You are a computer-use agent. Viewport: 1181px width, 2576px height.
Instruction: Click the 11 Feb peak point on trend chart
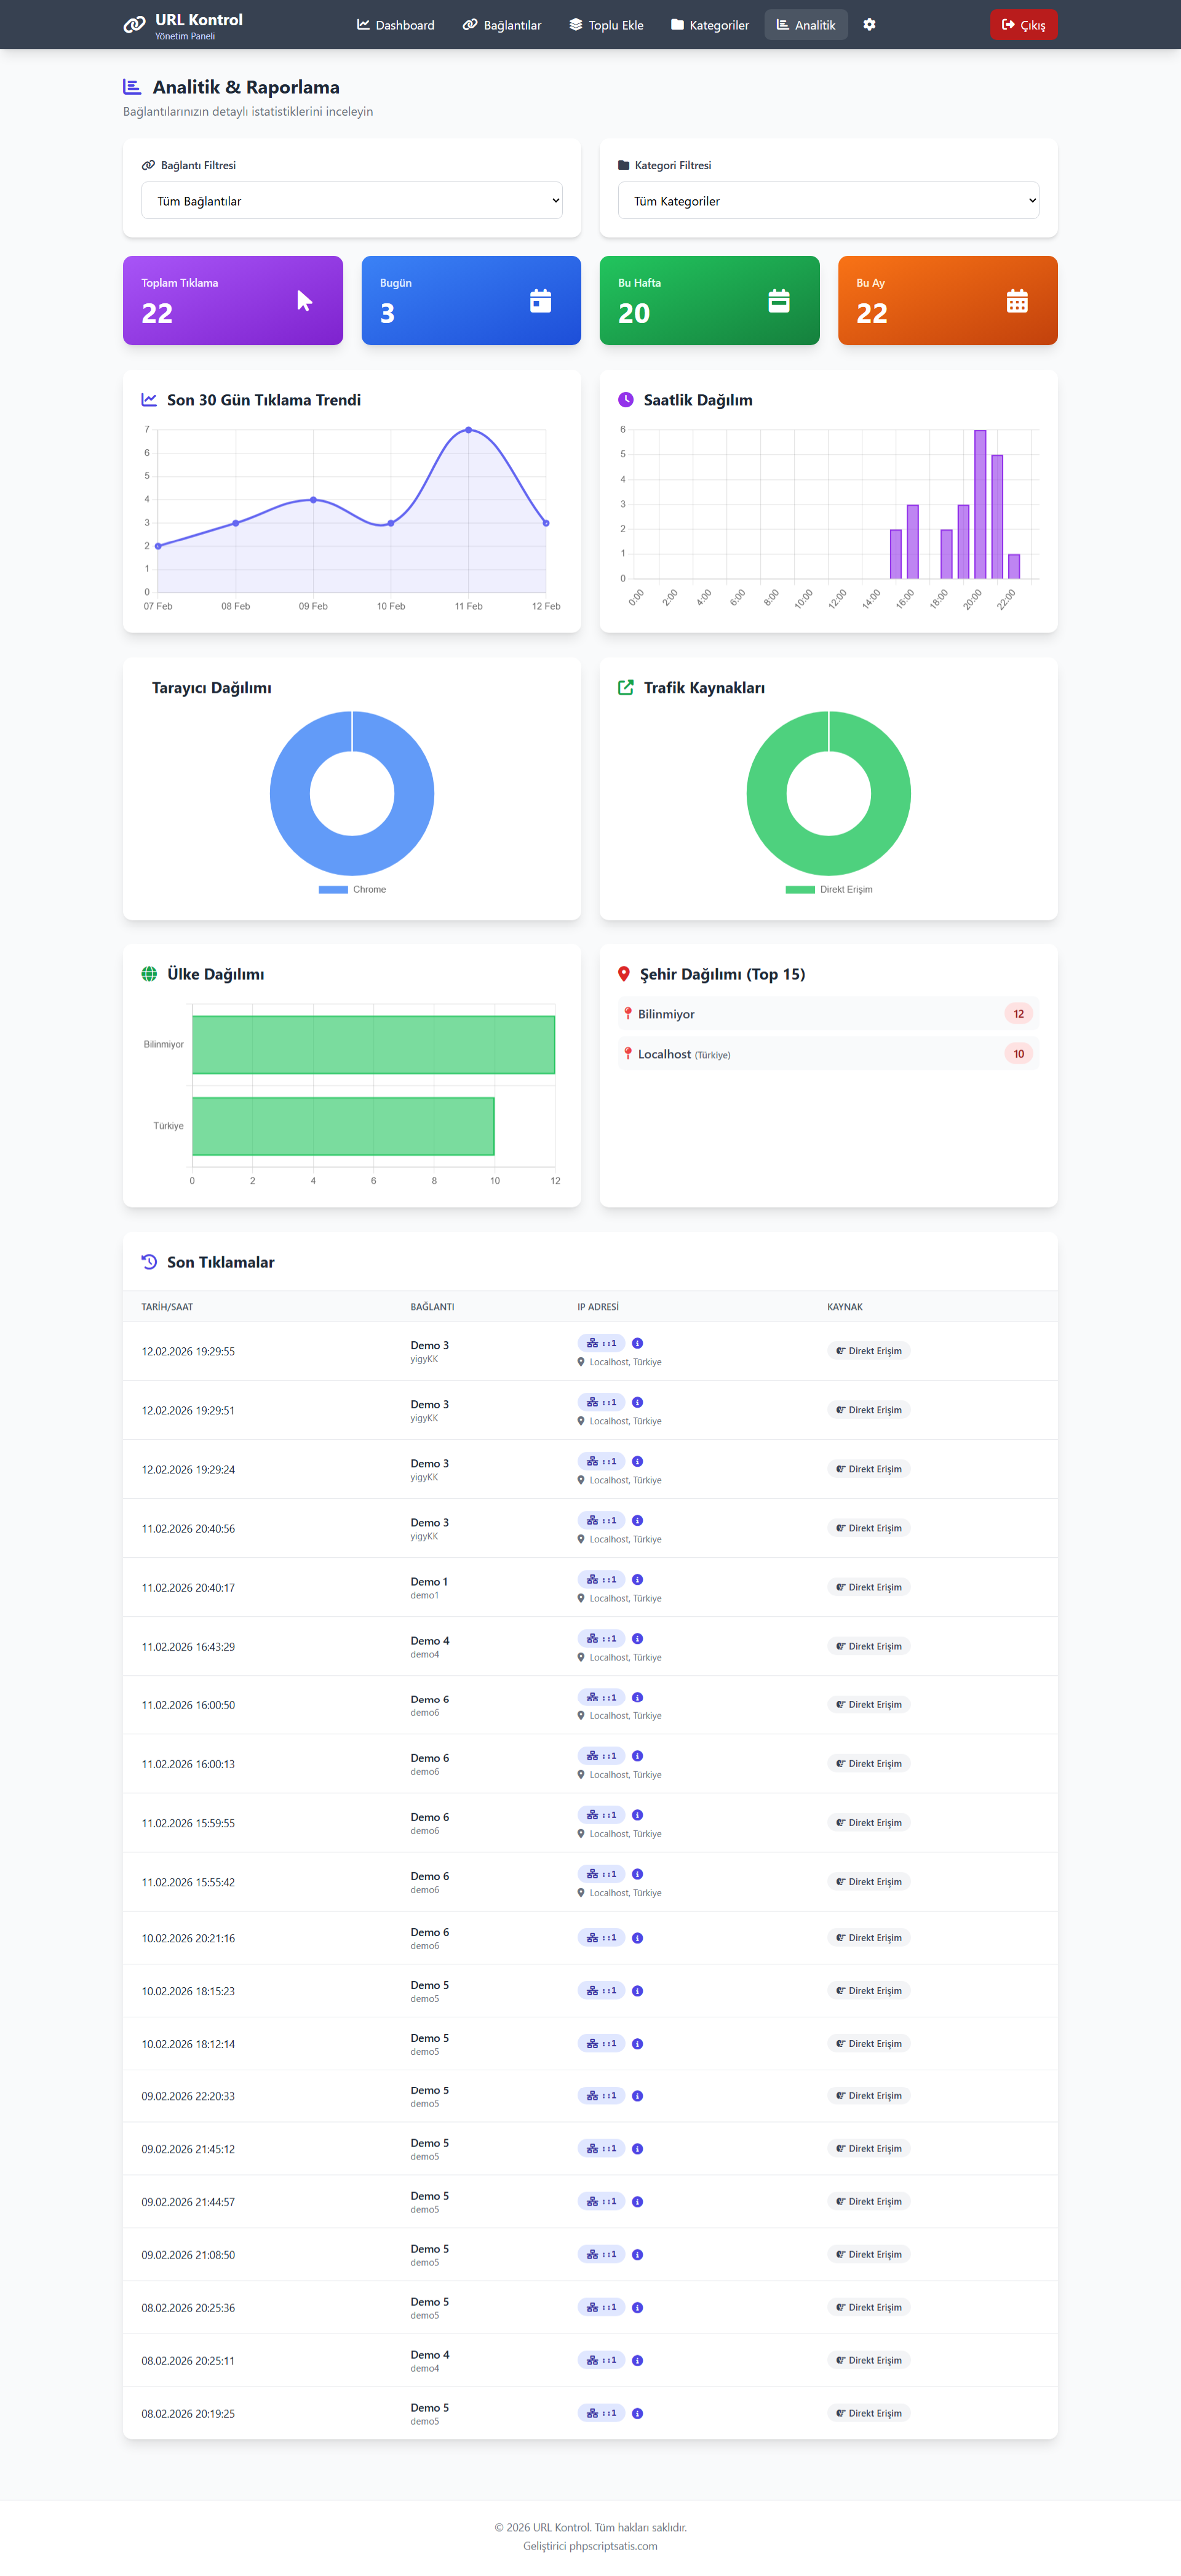[468, 430]
